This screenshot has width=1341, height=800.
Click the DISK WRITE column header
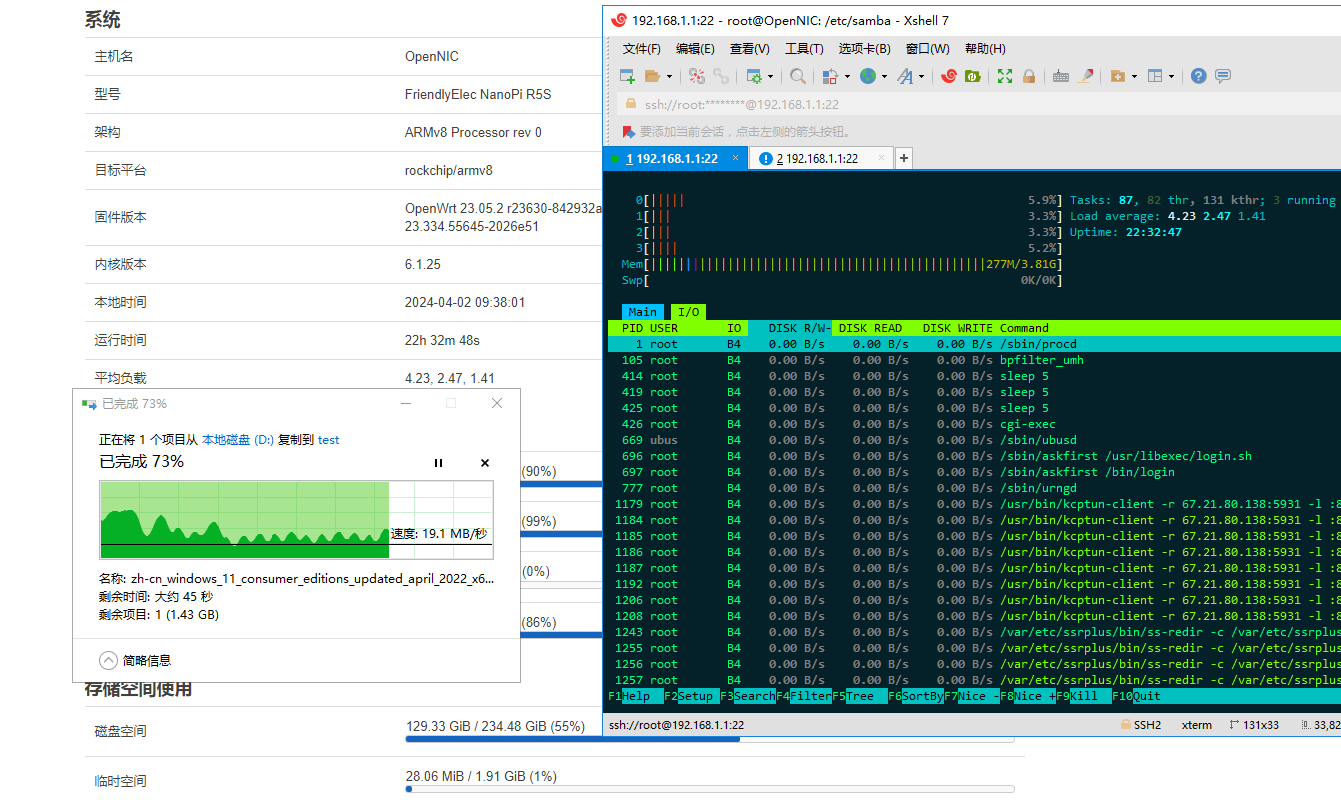(957, 328)
